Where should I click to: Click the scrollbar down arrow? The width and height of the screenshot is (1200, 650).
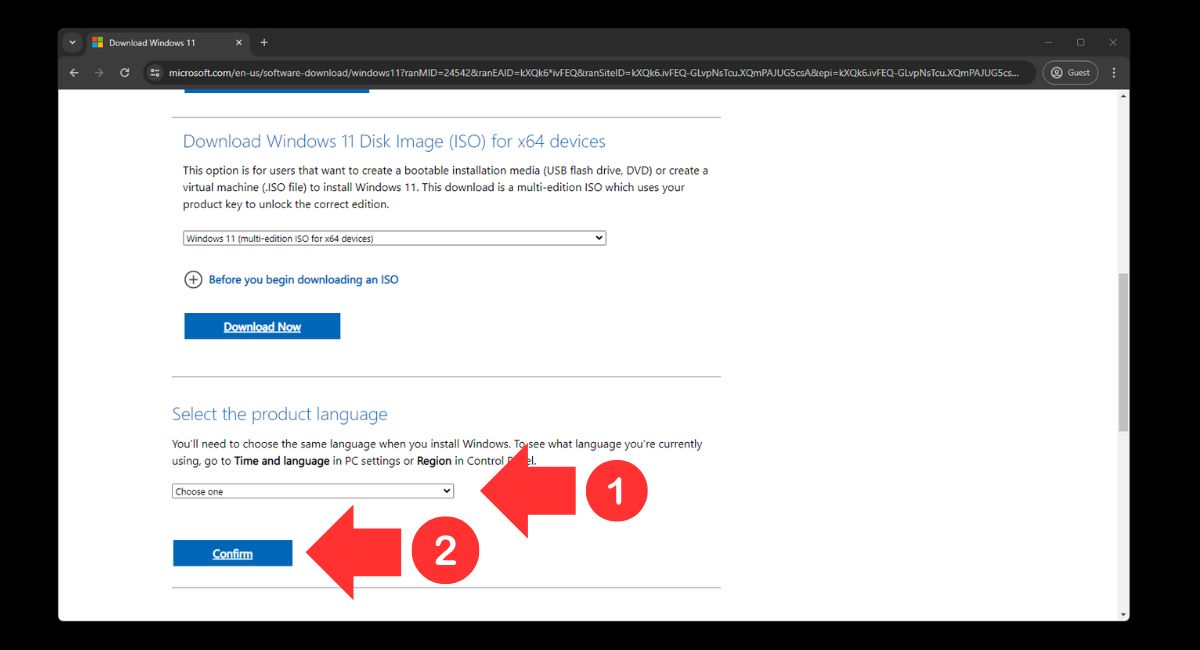(1123, 614)
